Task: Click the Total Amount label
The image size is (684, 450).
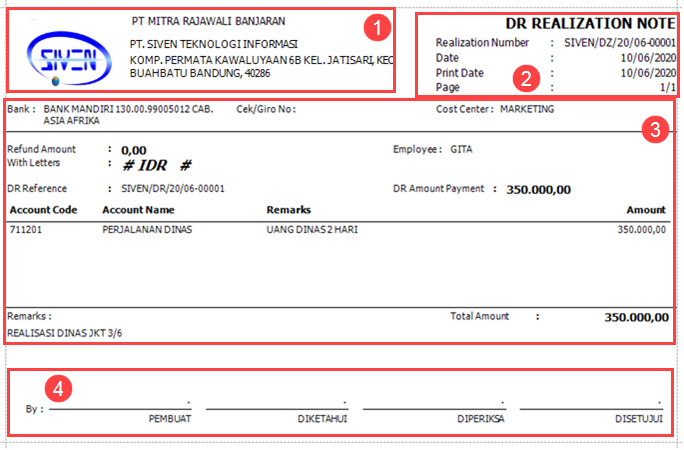Action: [479, 316]
